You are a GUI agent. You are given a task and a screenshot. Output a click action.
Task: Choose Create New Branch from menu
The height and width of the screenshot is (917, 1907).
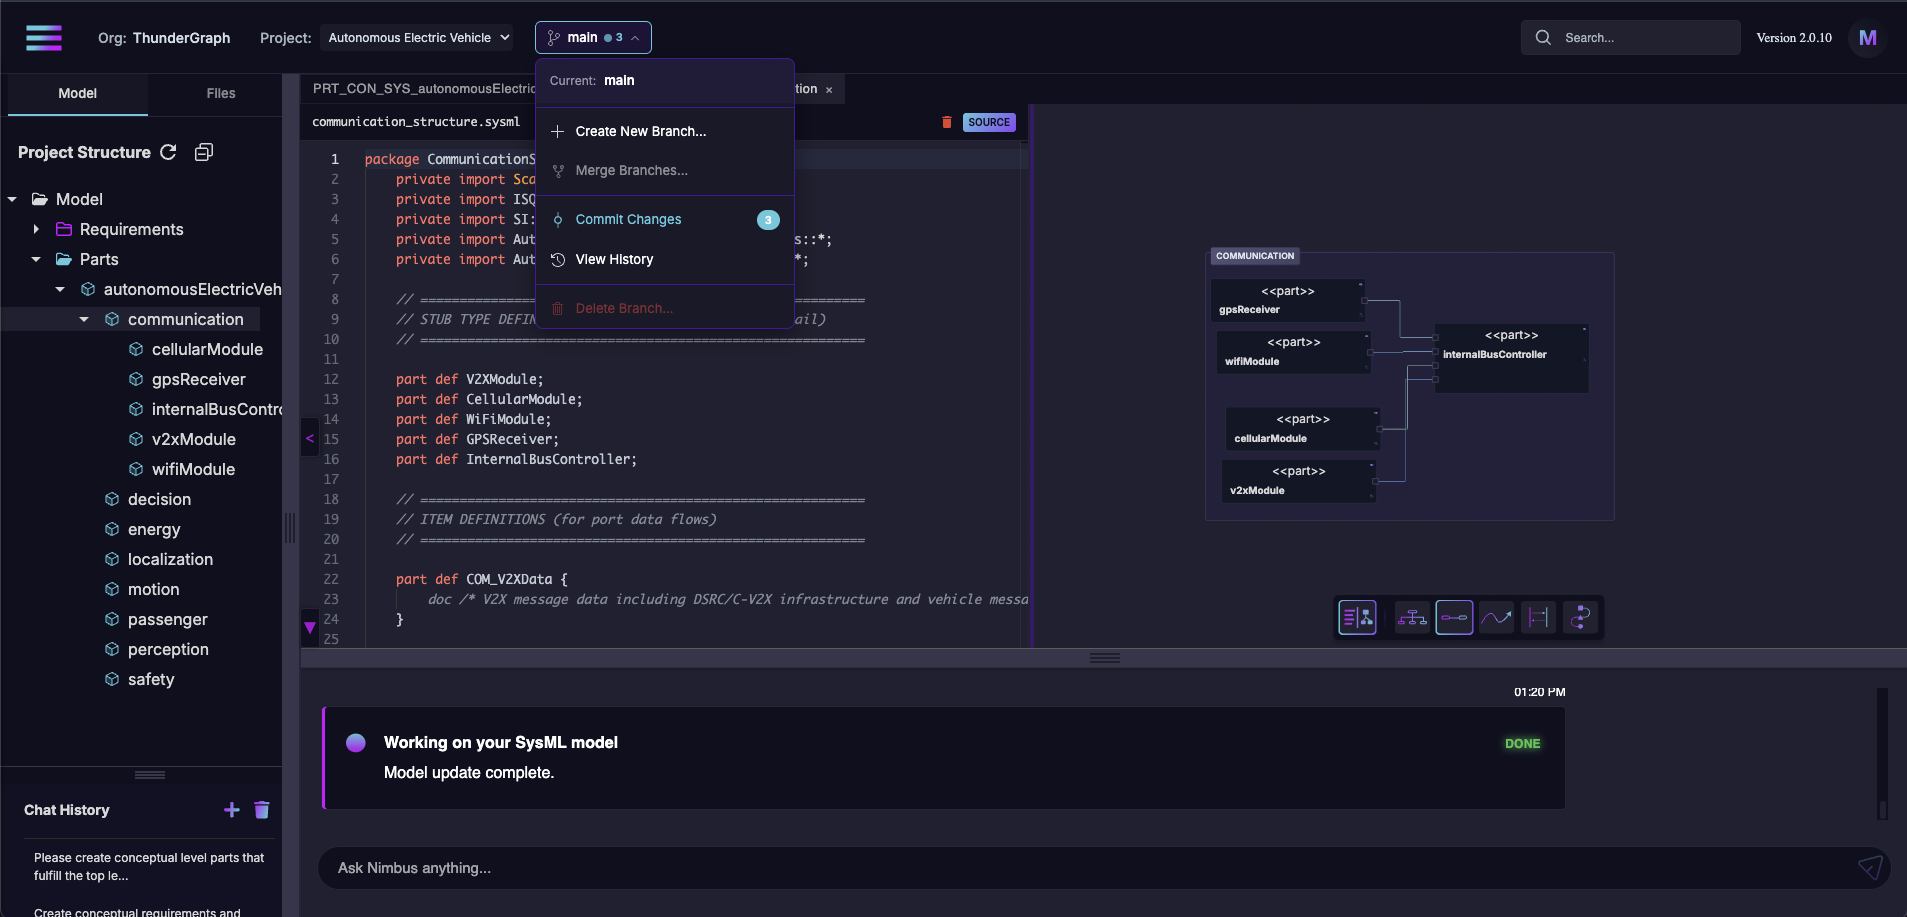[665, 131]
